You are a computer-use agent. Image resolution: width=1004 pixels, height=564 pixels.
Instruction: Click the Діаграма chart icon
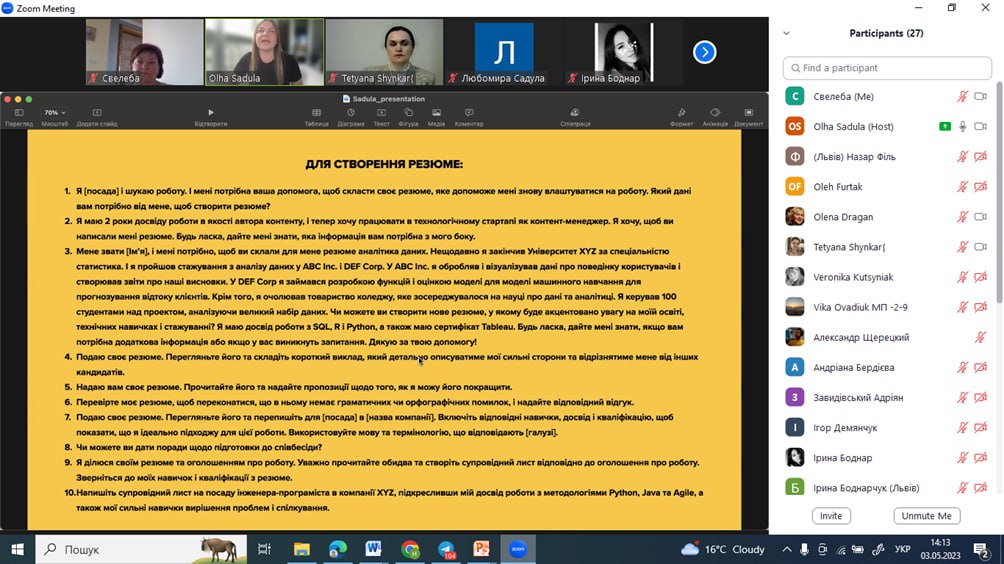point(350,113)
